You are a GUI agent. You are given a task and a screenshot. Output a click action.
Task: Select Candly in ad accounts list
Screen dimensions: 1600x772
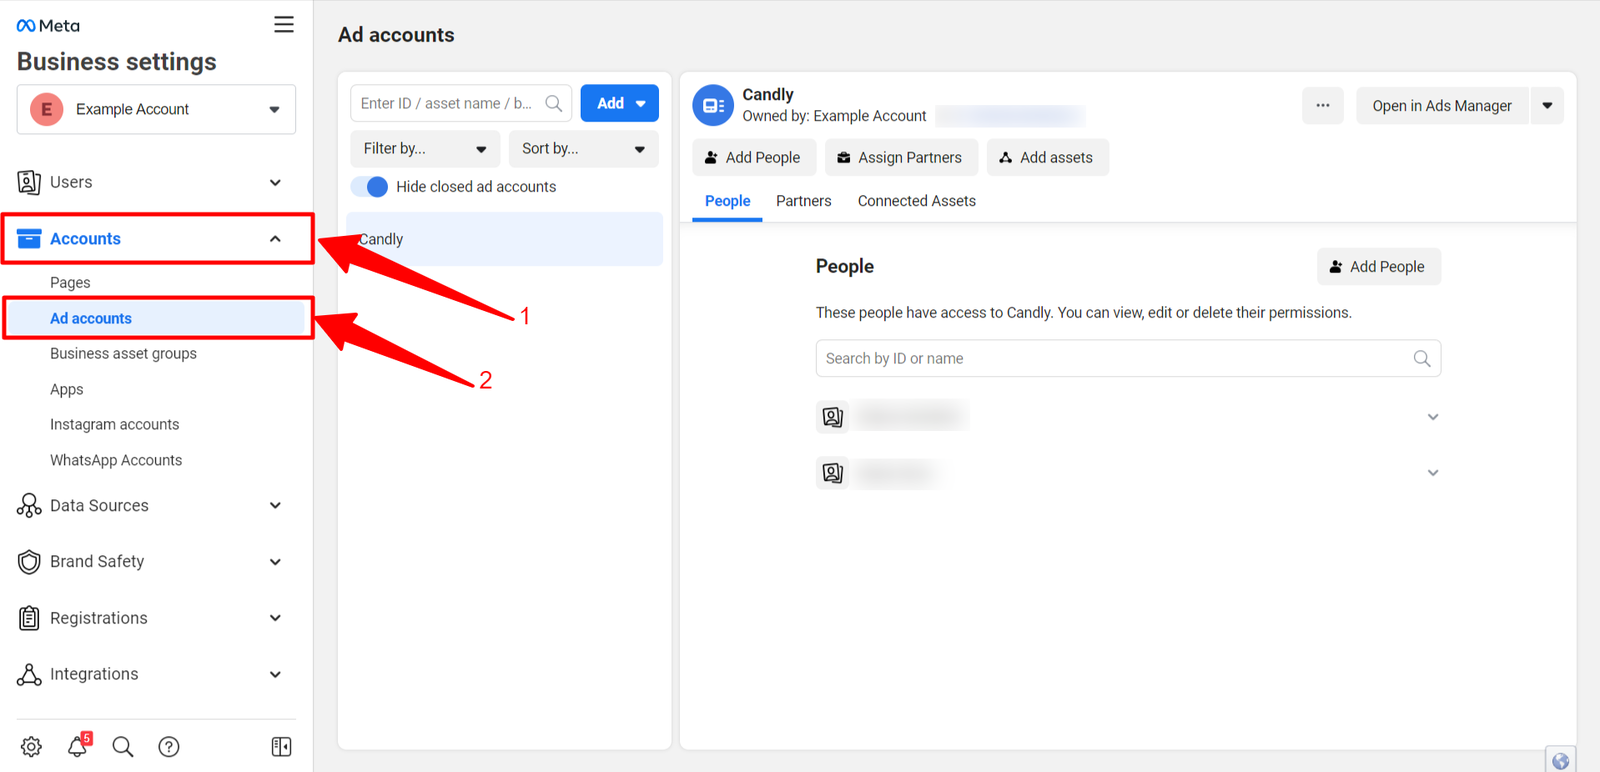(505, 239)
